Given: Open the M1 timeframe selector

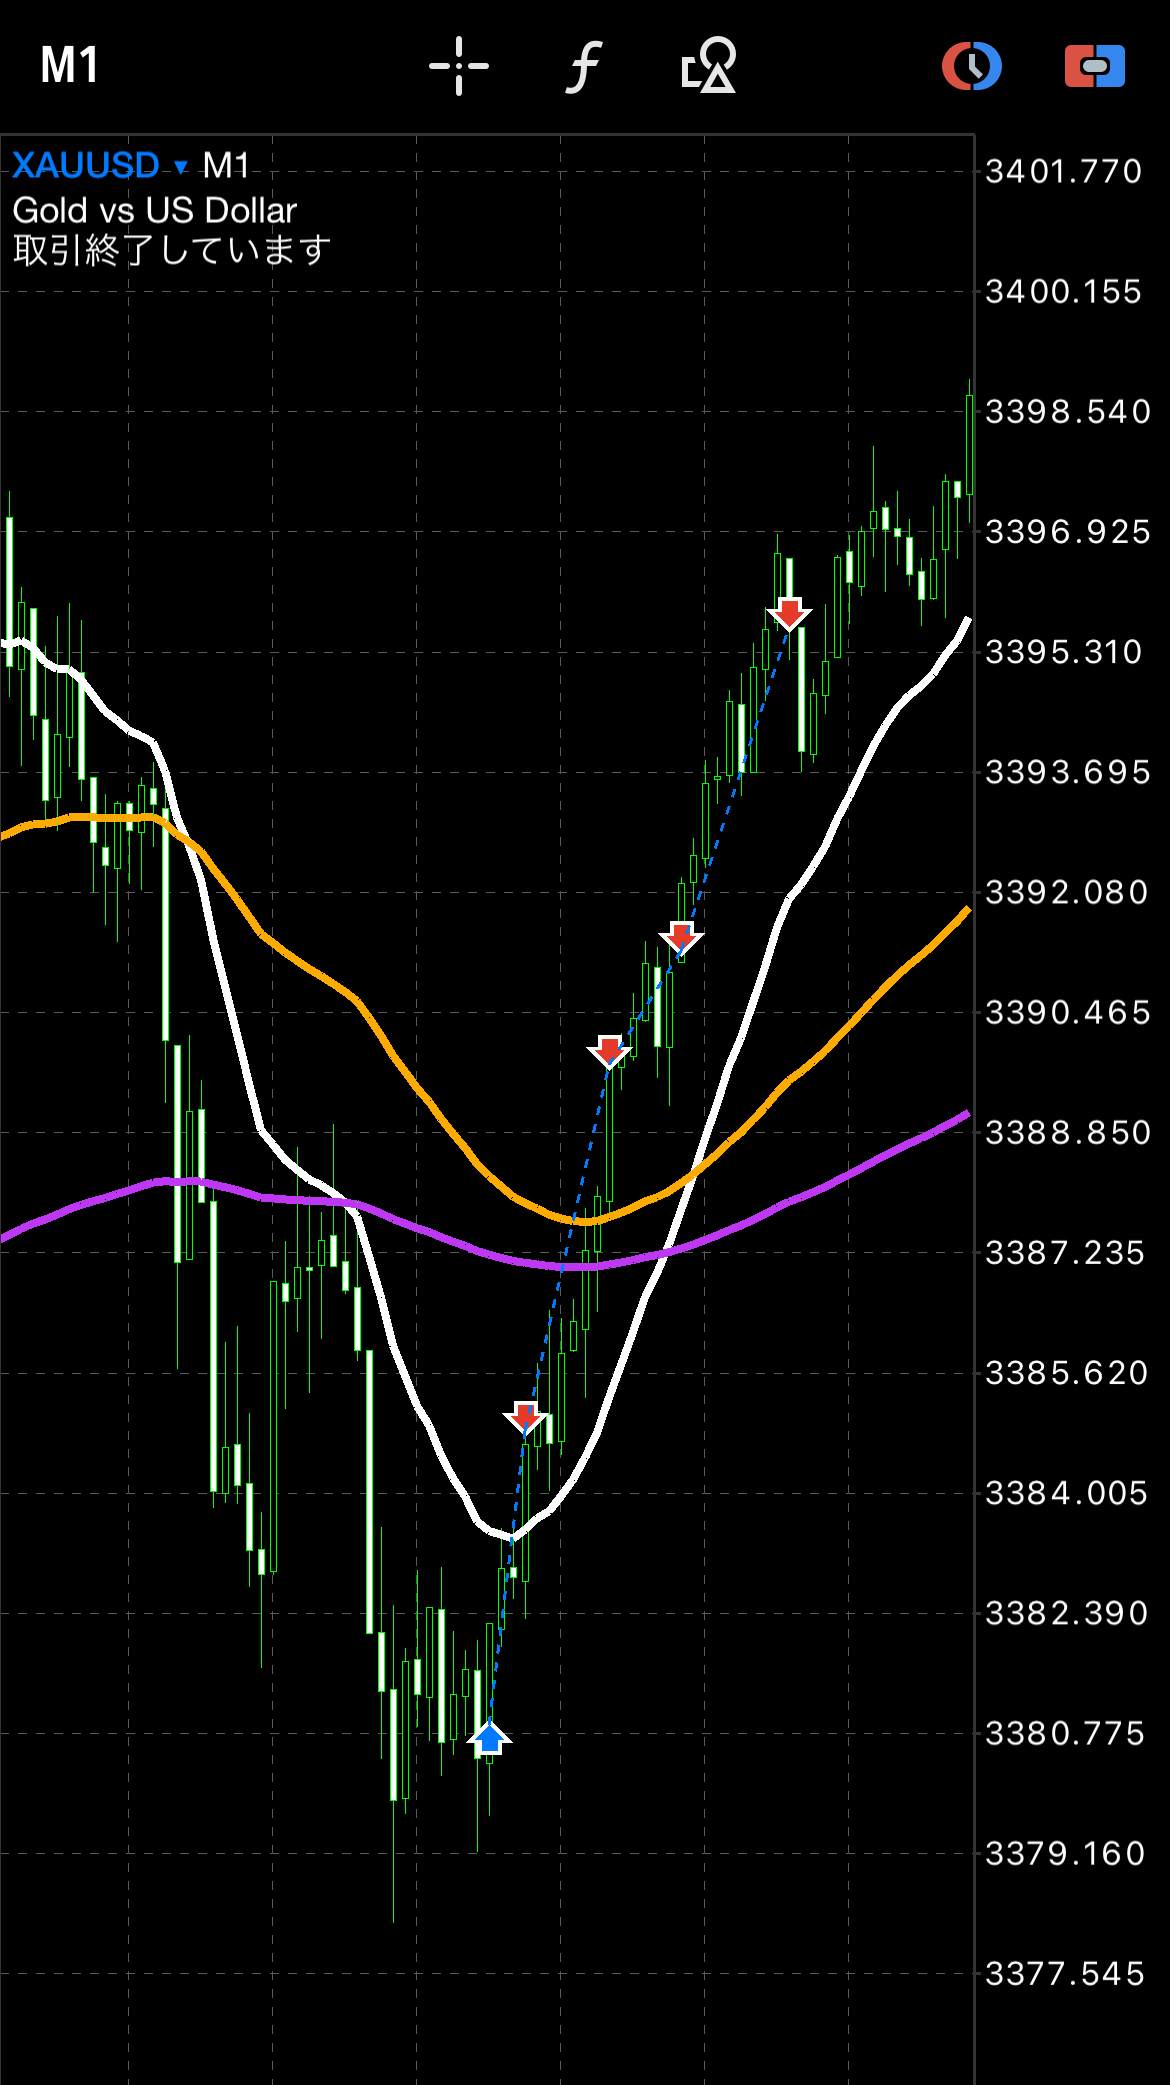Looking at the screenshot, I should pyautogui.click(x=69, y=66).
